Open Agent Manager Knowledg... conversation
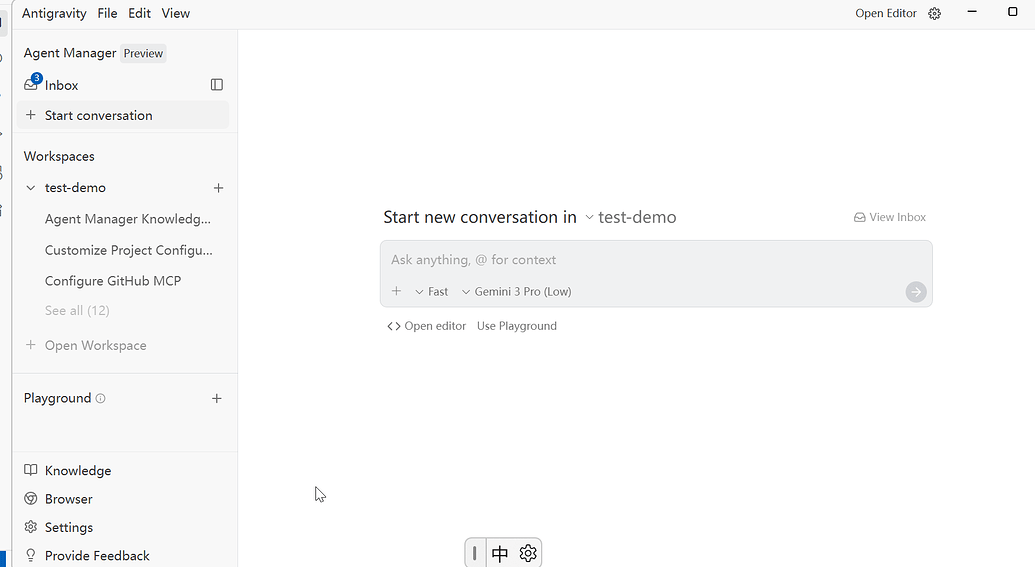1035x567 pixels. [128, 219]
